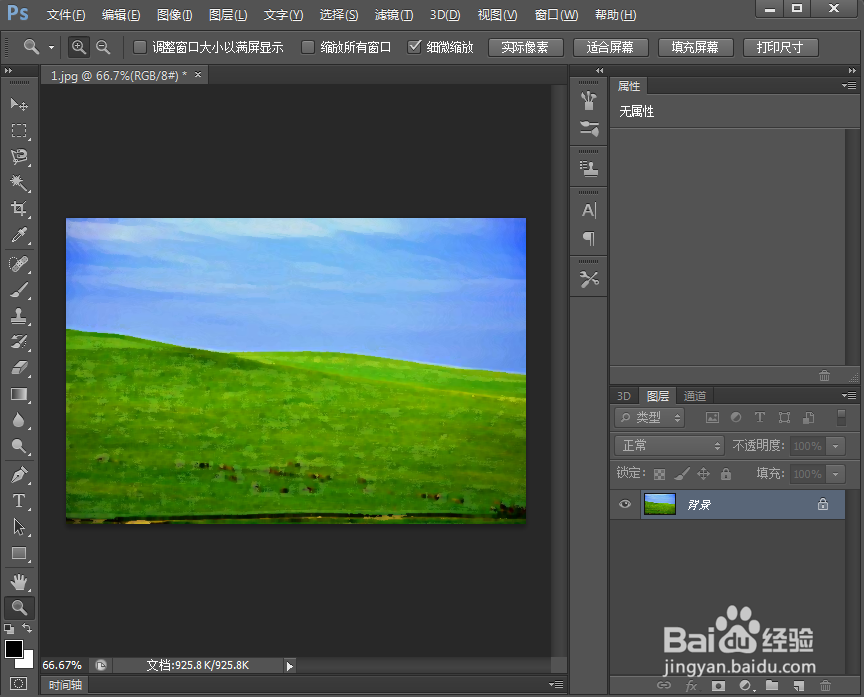Hide the 背景 layer visibility eye
This screenshot has height=697, width=864.
[625, 504]
